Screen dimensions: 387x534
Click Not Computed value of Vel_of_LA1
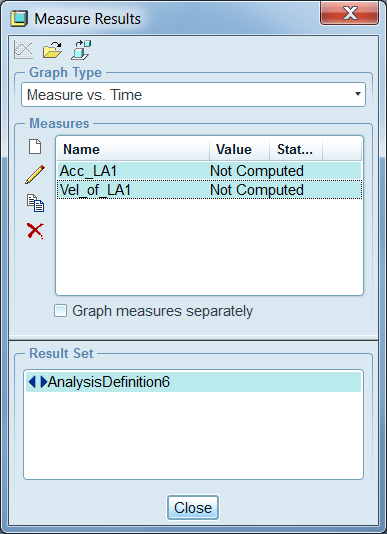click(257, 190)
